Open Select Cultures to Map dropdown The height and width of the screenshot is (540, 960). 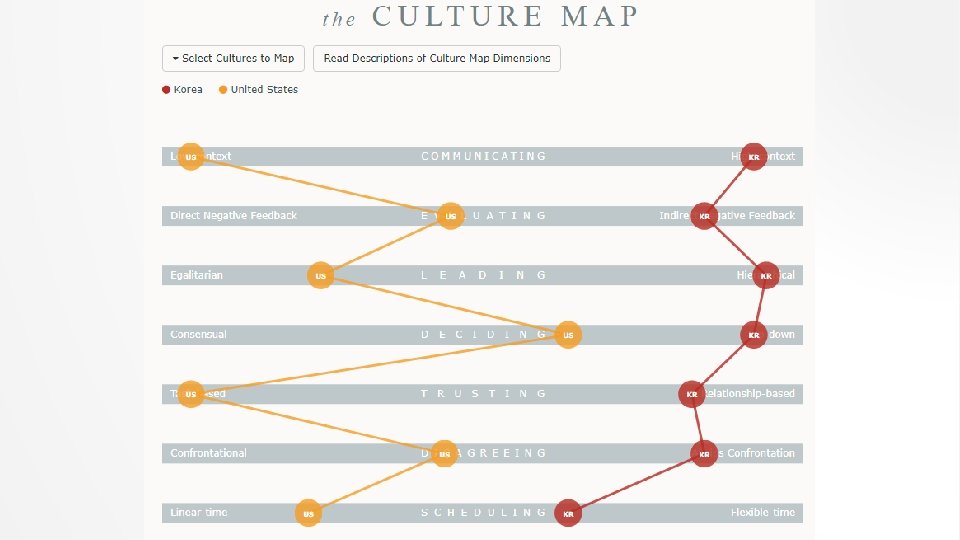pyautogui.click(x=235, y=58)
